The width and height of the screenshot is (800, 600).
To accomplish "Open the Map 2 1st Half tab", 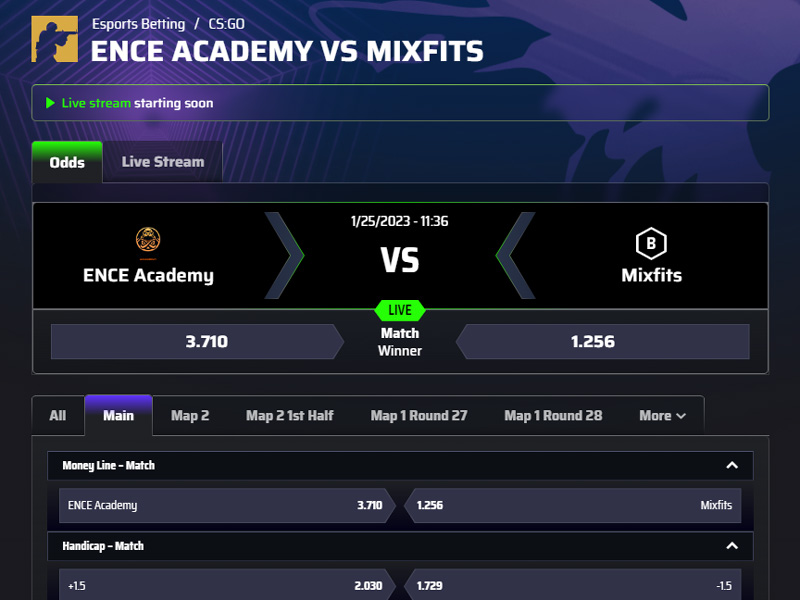I will click(290, 416).
